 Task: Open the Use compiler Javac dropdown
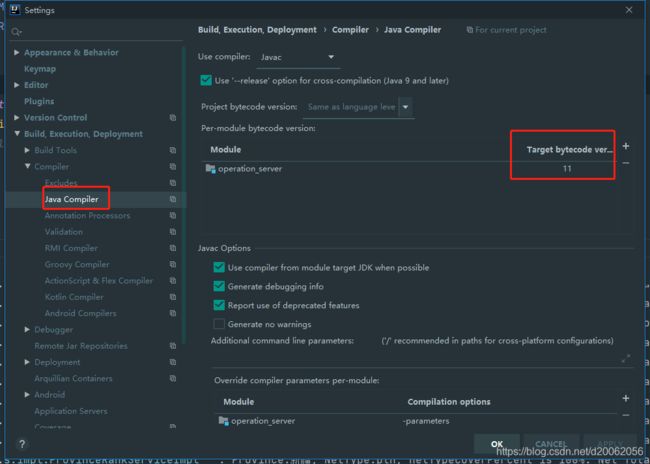point(298,57)
